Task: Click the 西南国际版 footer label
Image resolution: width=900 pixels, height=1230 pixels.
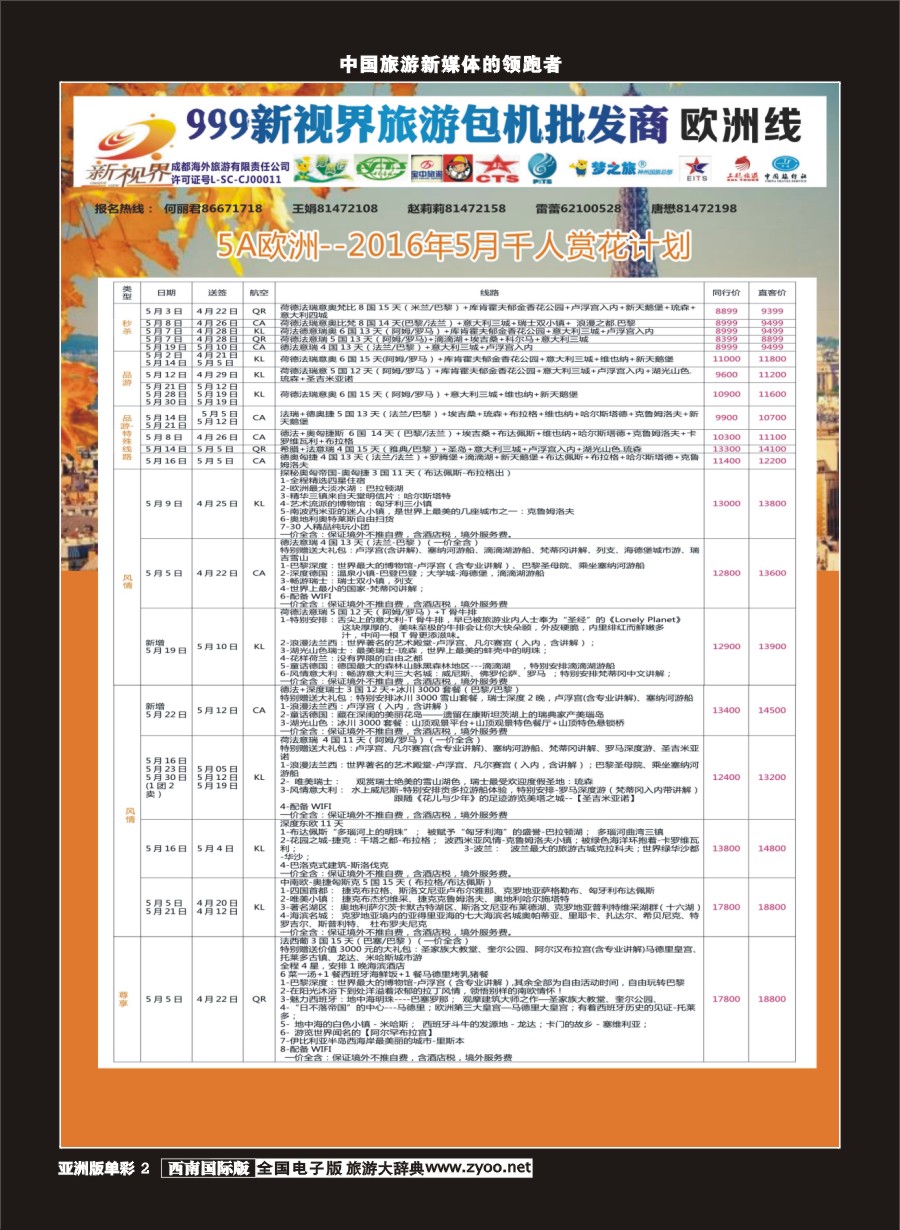Action: coord(208,1168)
